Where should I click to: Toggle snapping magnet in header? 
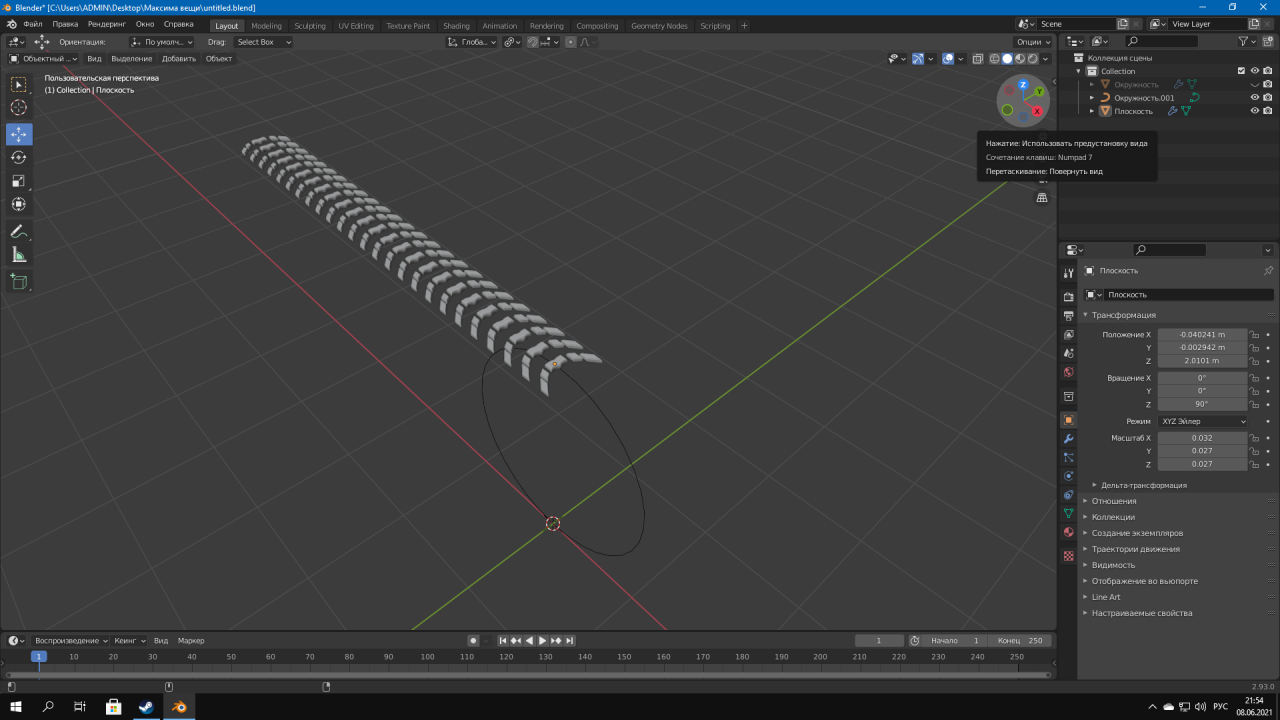[533, 42]
